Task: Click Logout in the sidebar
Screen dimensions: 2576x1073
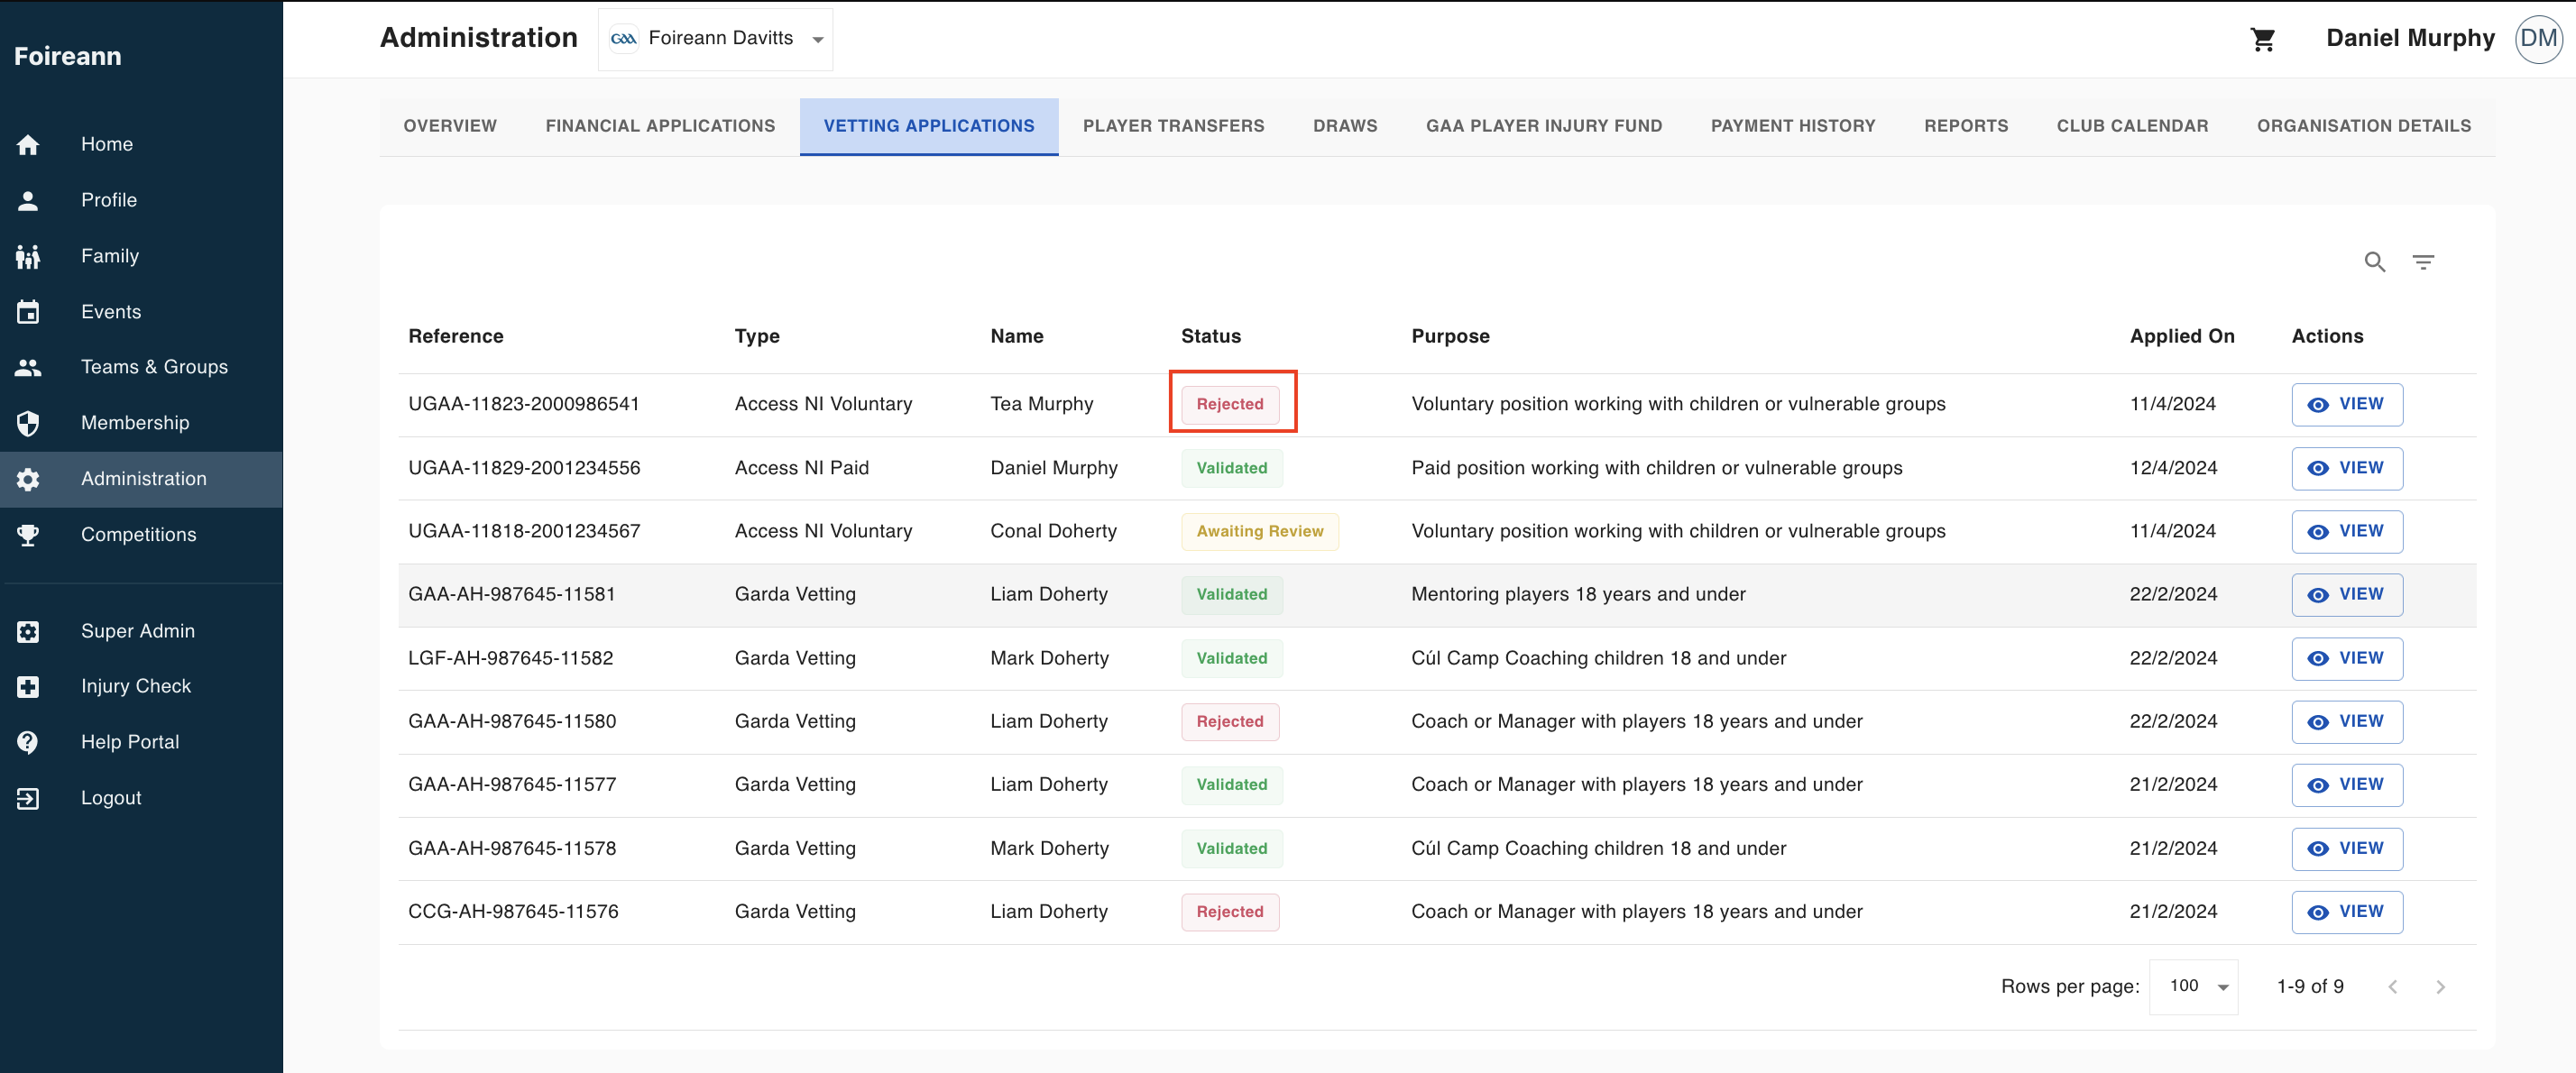Action: pyautogui.click(x=141, y=798)
